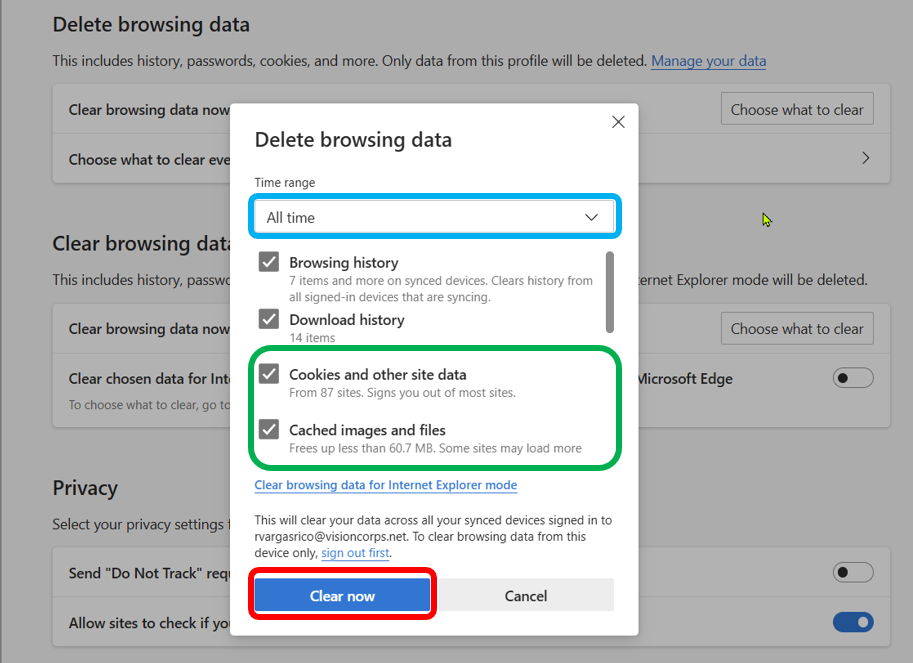
Task: Uncheck Cookies and other site data
Action: click(x=268, y=373)
